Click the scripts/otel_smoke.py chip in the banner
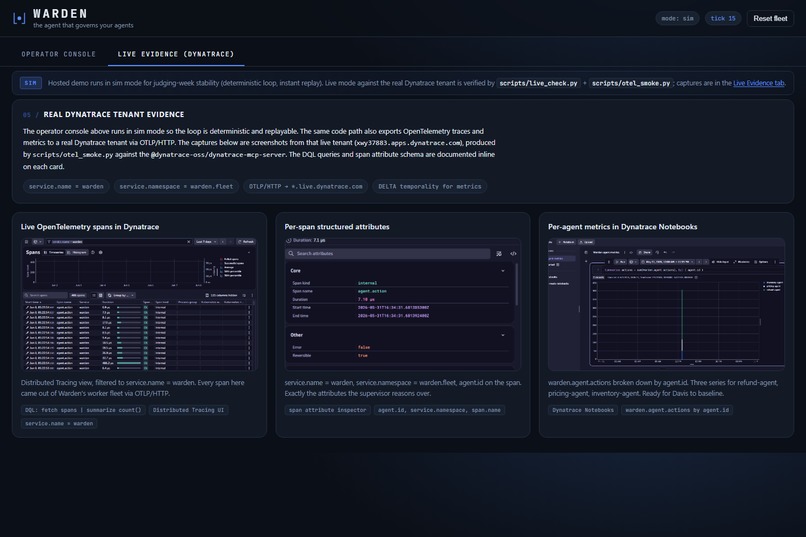 coord(631,83)
